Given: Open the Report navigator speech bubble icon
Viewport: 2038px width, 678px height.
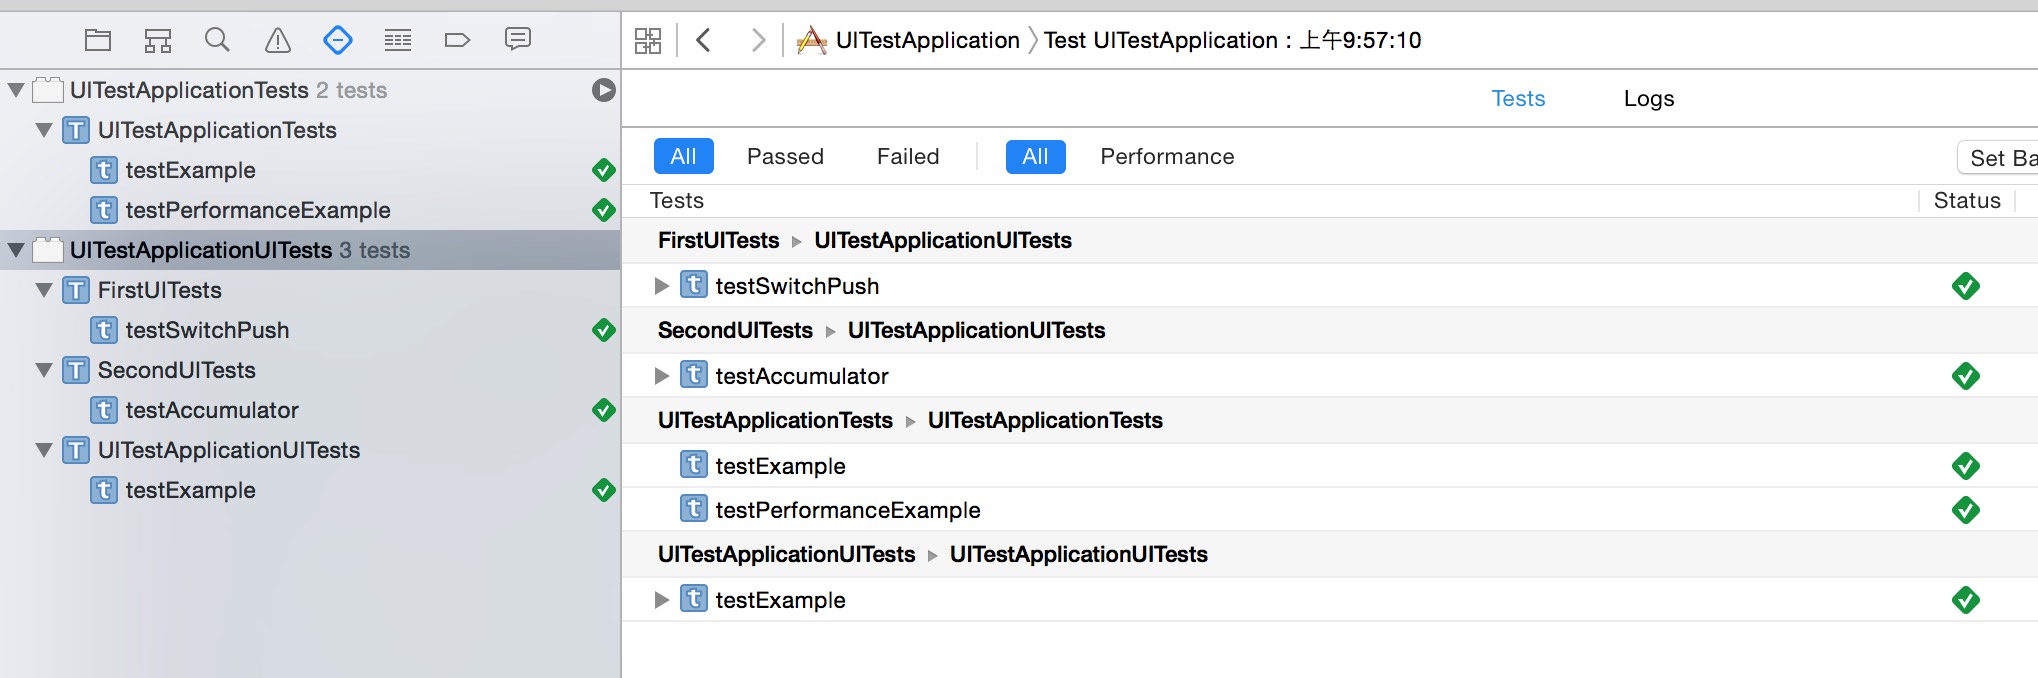Looking at the screenshot, I should [x=518, y=39].
